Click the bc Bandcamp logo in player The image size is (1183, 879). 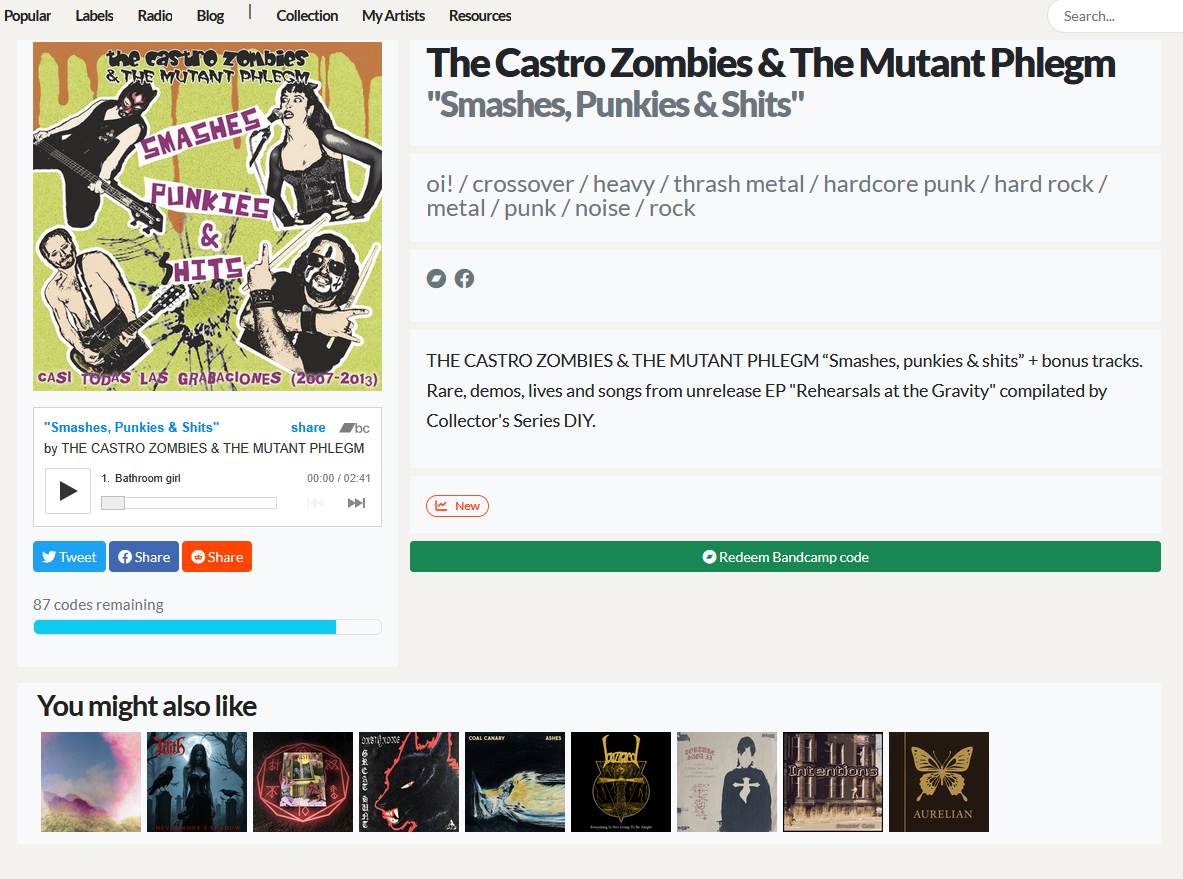355,428
